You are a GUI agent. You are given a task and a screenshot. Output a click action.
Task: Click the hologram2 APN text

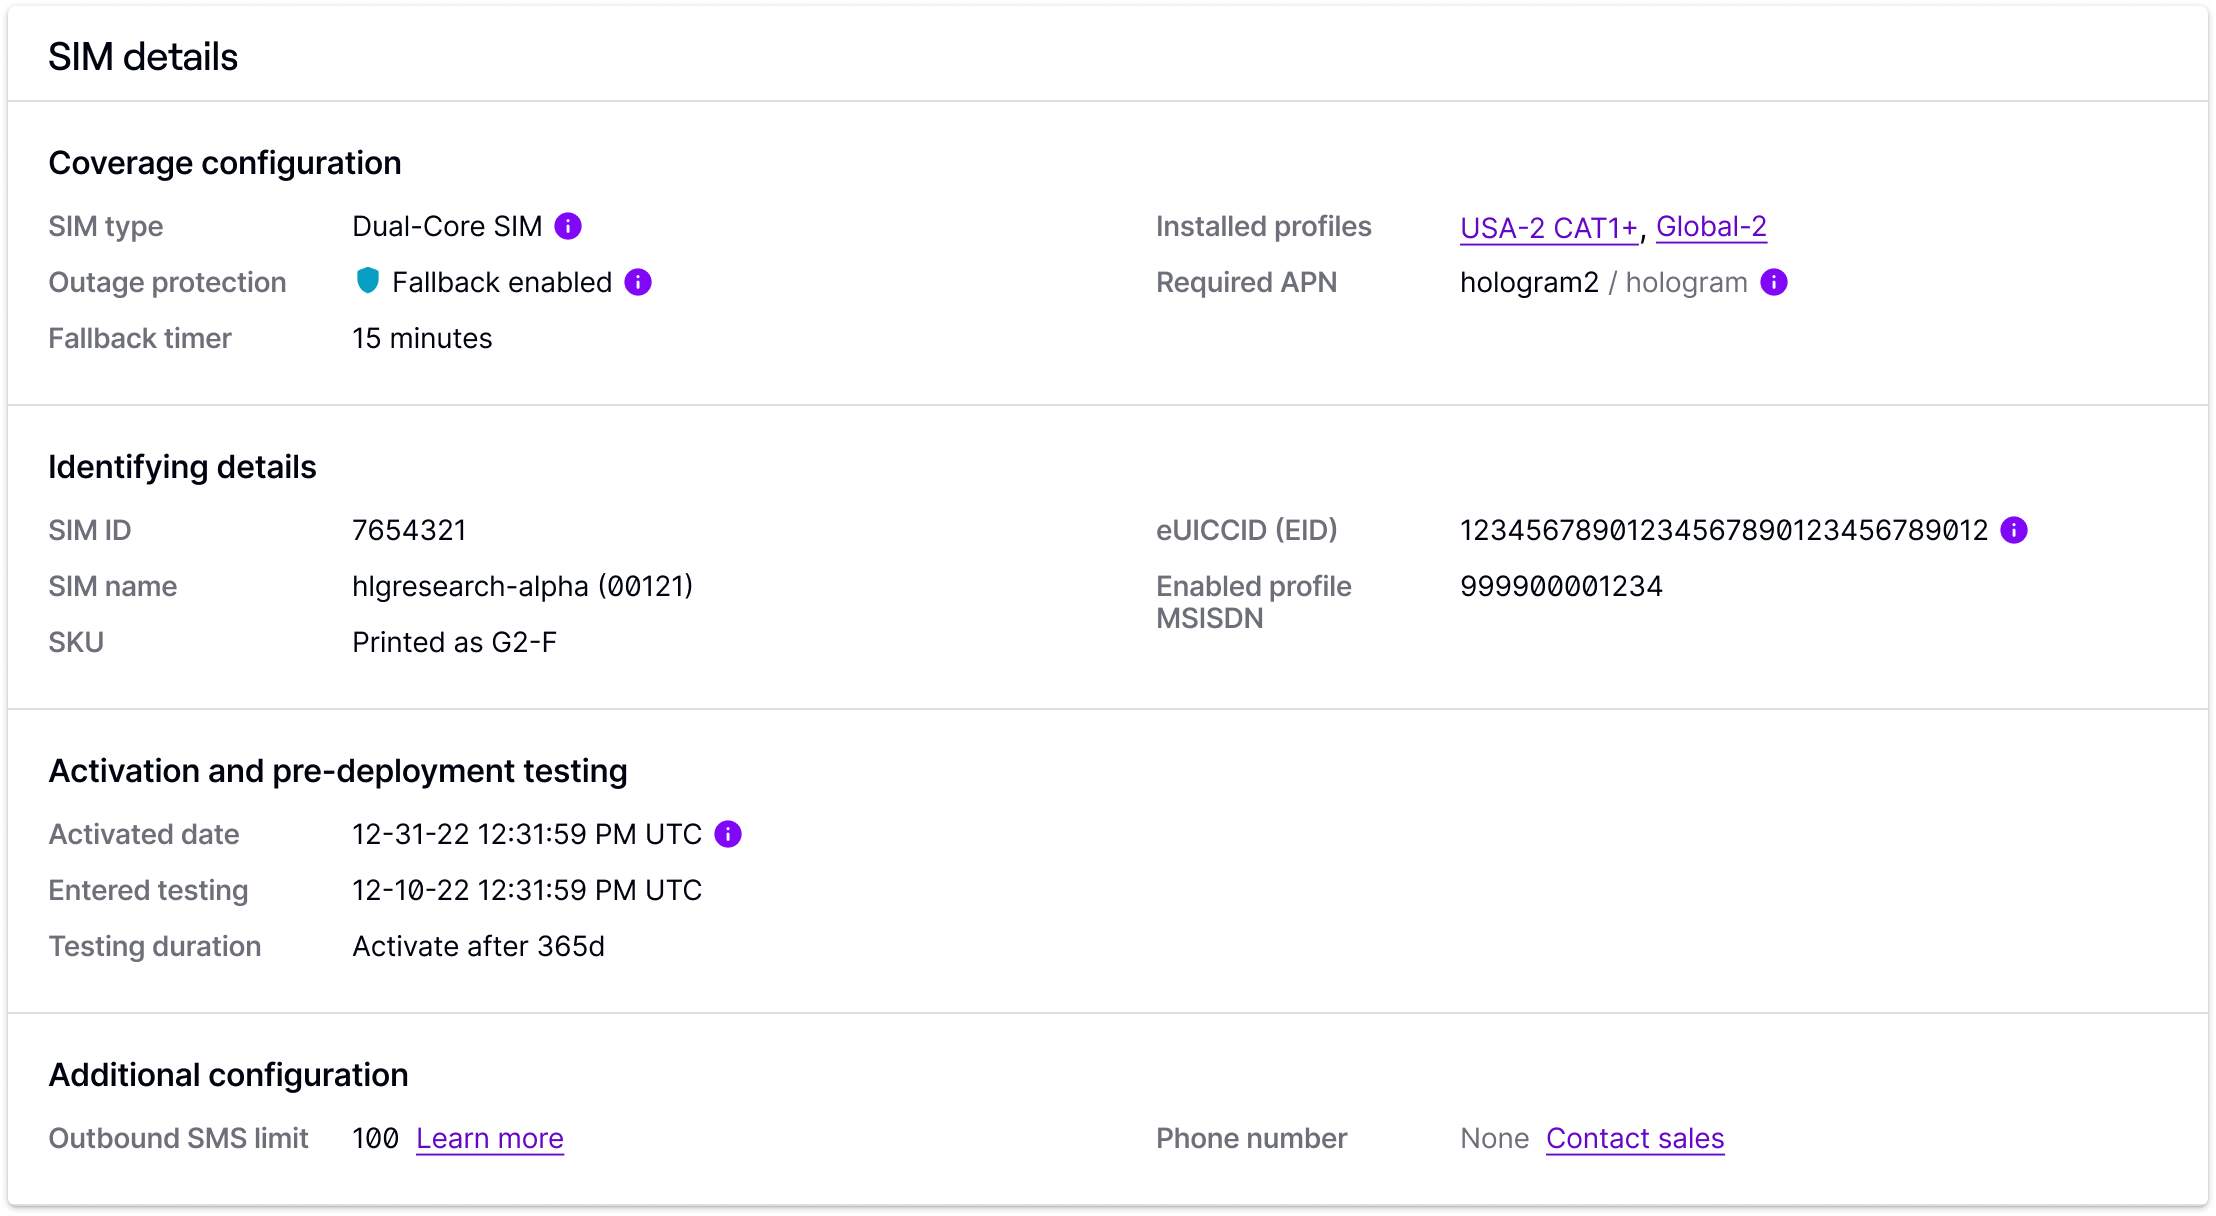[x=1529, y=282]
